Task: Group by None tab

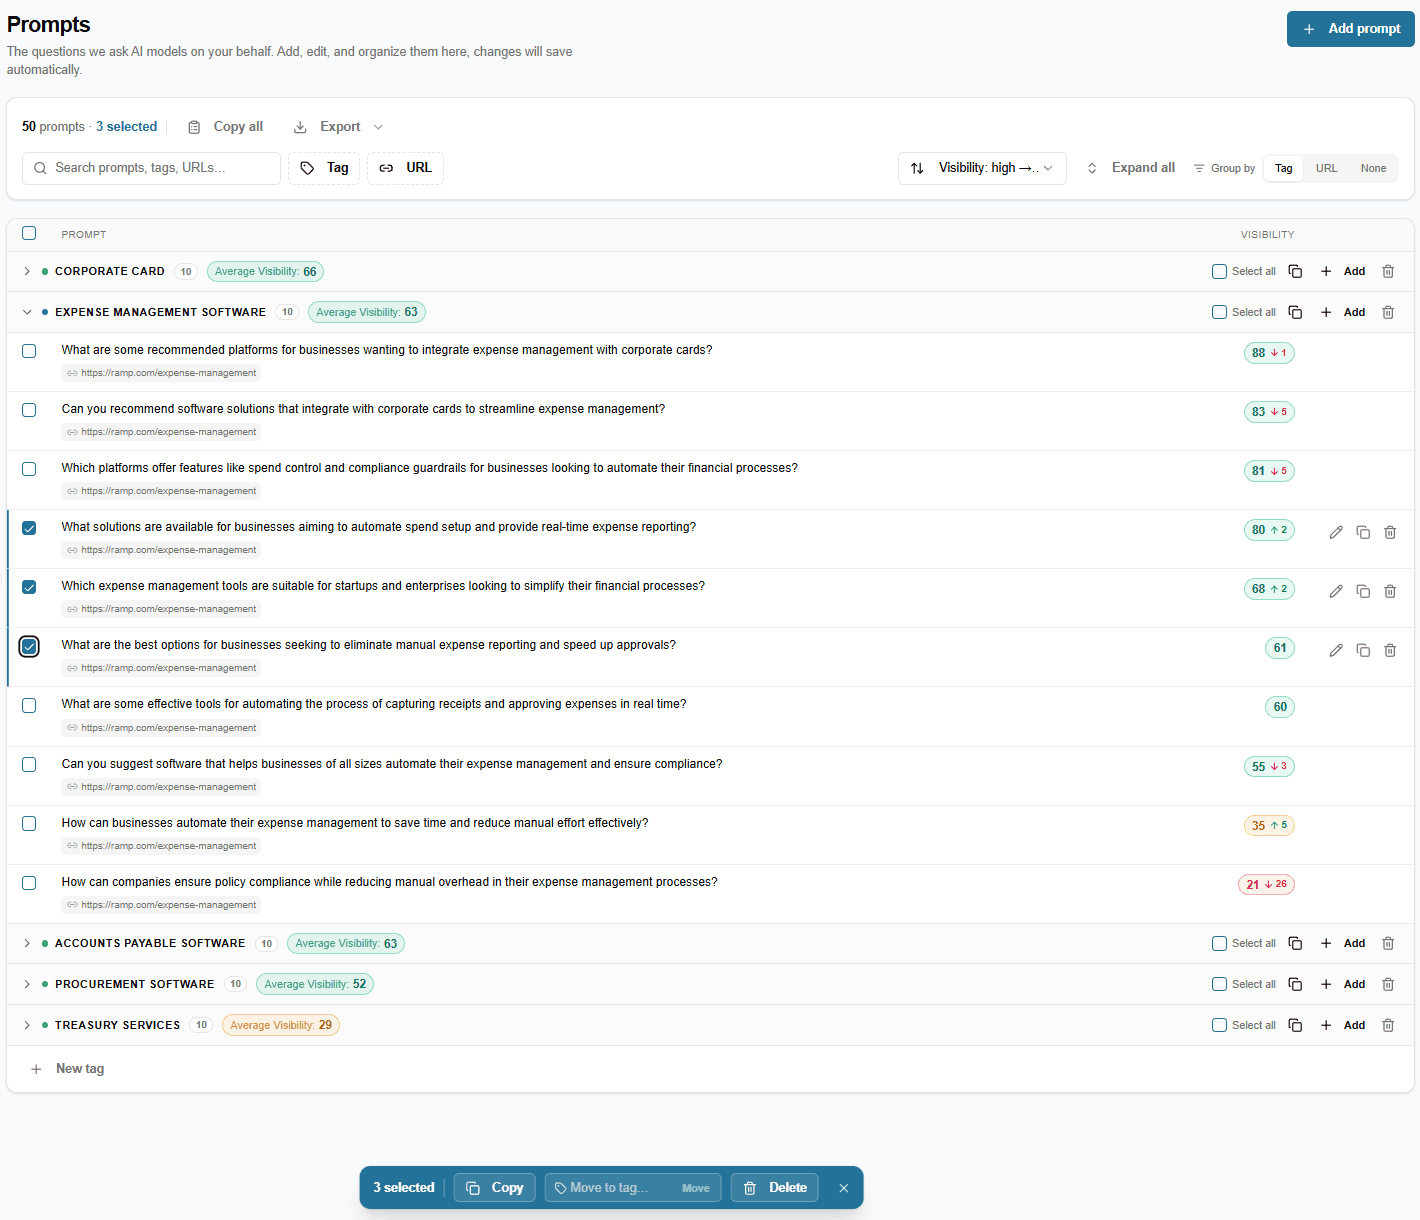Action: tap(1373, 168)
